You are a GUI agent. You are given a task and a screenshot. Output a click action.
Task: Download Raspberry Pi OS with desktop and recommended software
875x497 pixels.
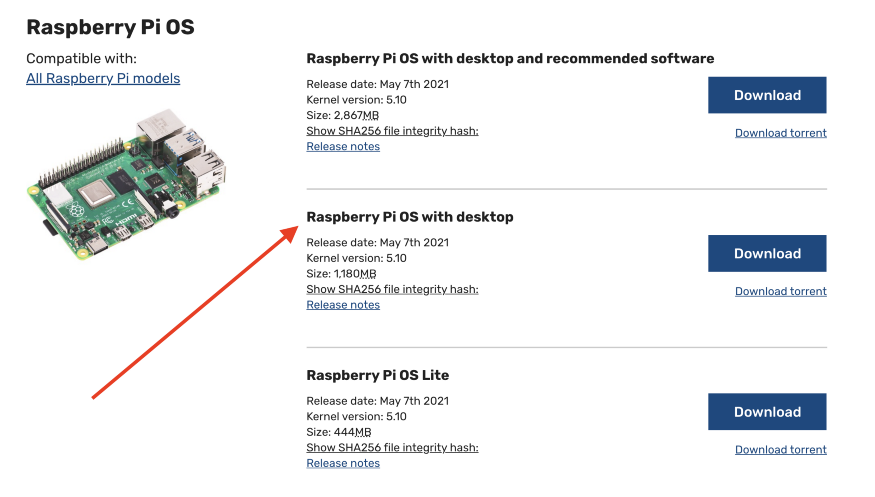(x=767, y=95)
